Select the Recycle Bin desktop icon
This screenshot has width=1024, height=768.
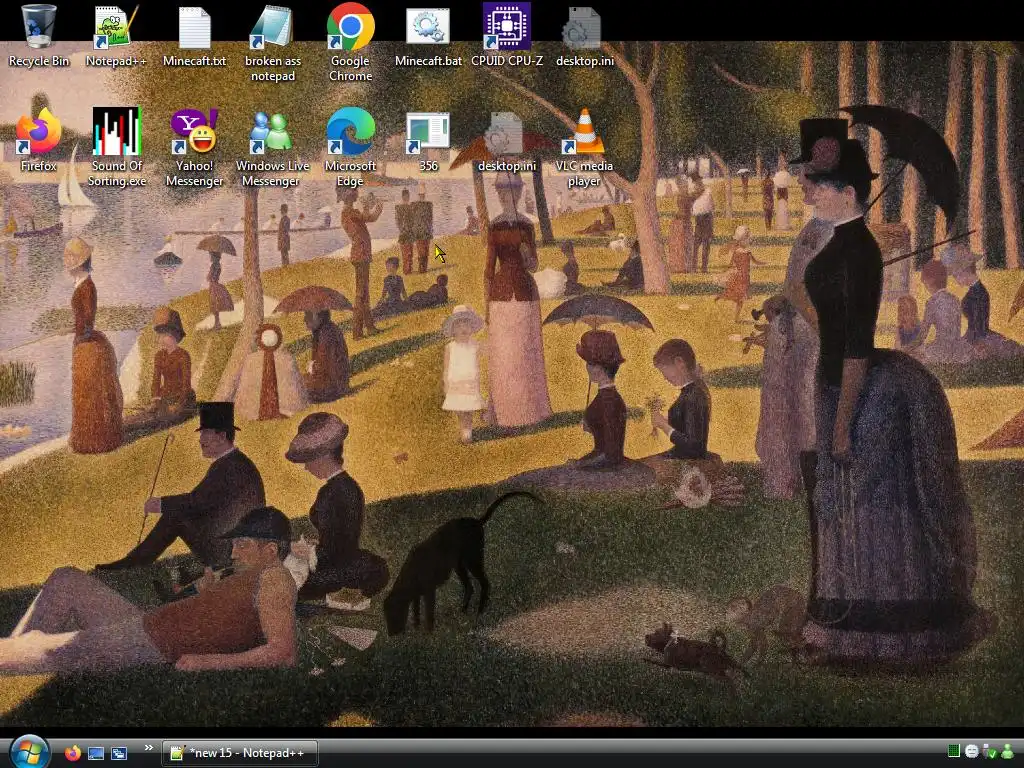39,36
